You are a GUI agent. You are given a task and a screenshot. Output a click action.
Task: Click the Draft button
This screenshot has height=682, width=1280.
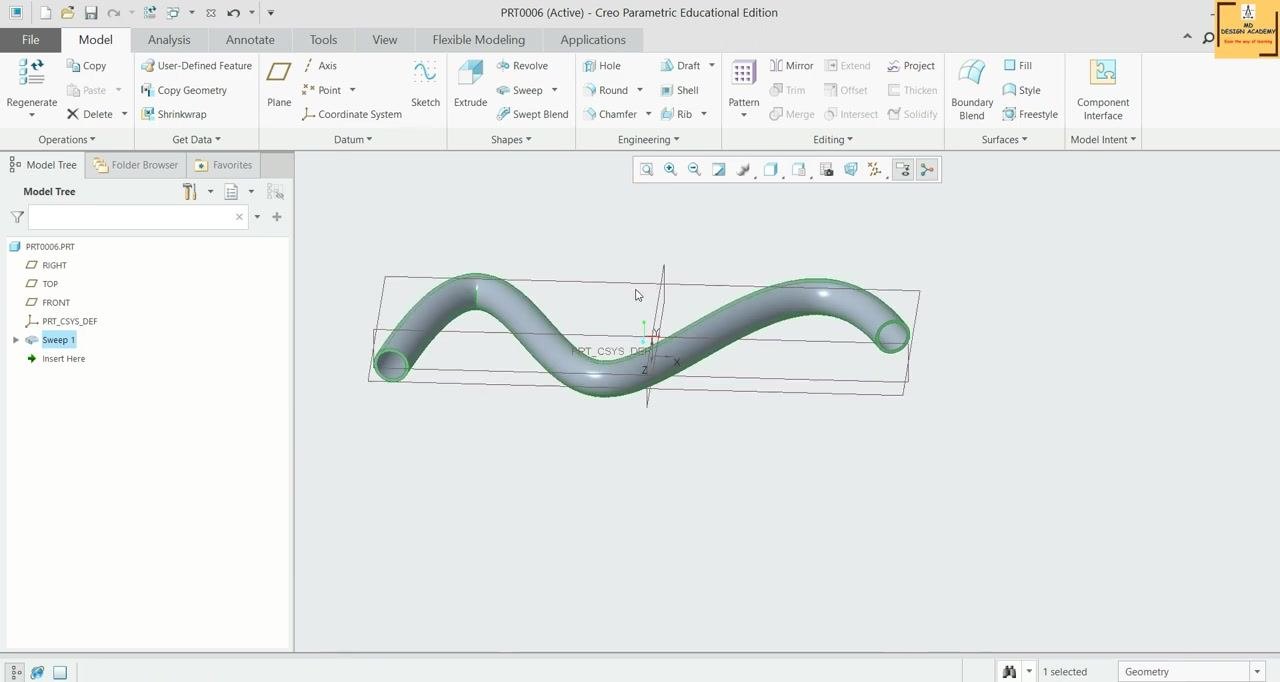pos(680,66)
